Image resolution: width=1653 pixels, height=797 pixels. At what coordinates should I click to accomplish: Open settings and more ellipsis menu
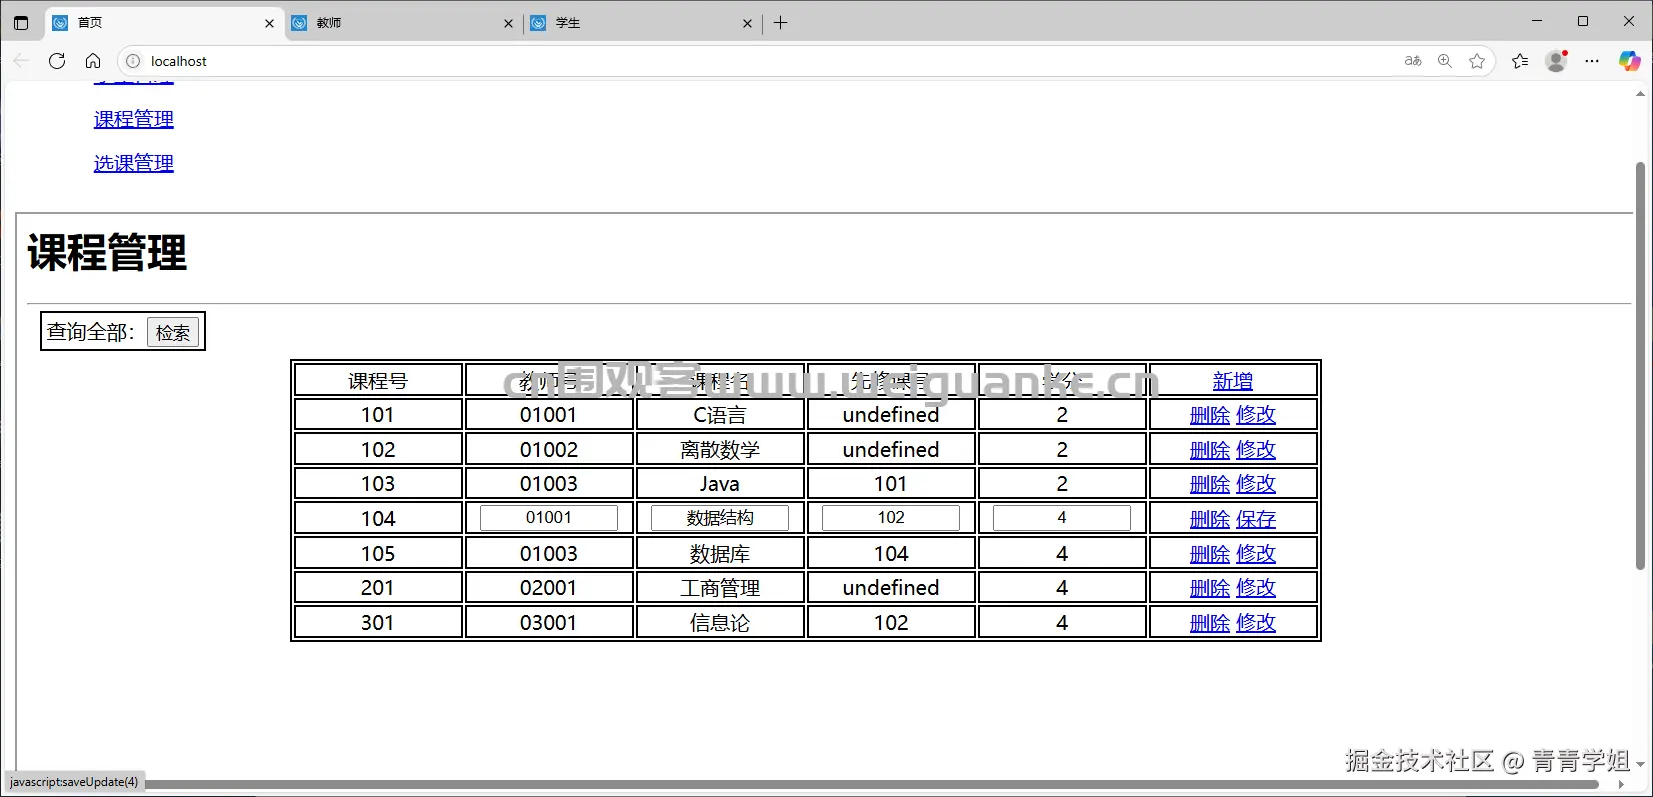click(1592, 61)
